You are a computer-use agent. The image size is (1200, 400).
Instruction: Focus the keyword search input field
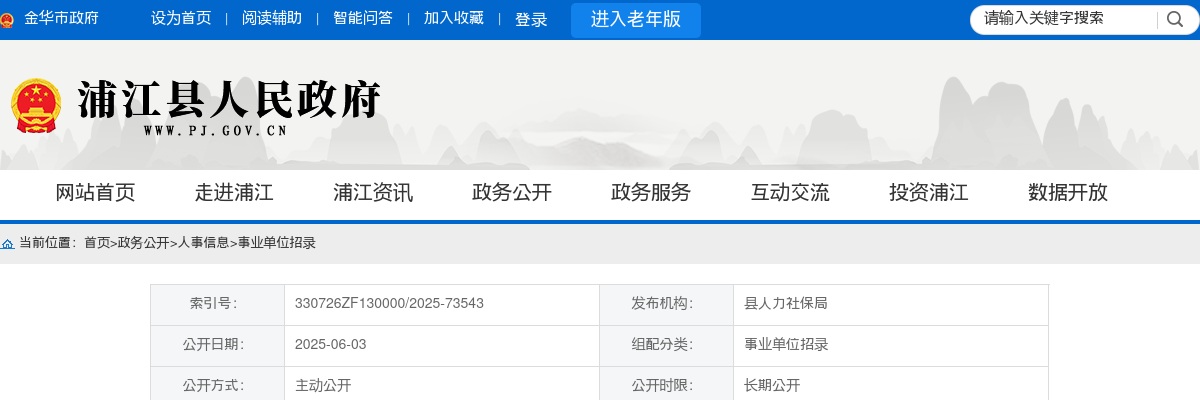pos(1065,19)
